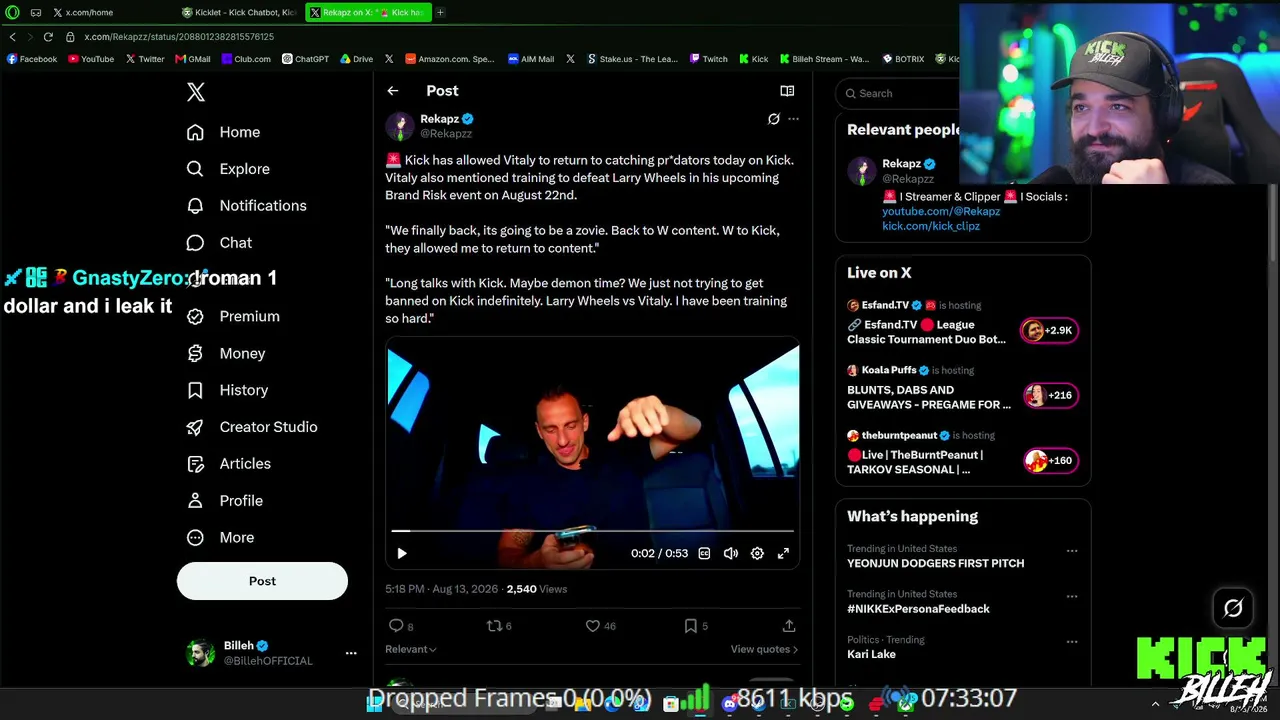
Task: Open More options on the Rekapz post
Action: 793,119
